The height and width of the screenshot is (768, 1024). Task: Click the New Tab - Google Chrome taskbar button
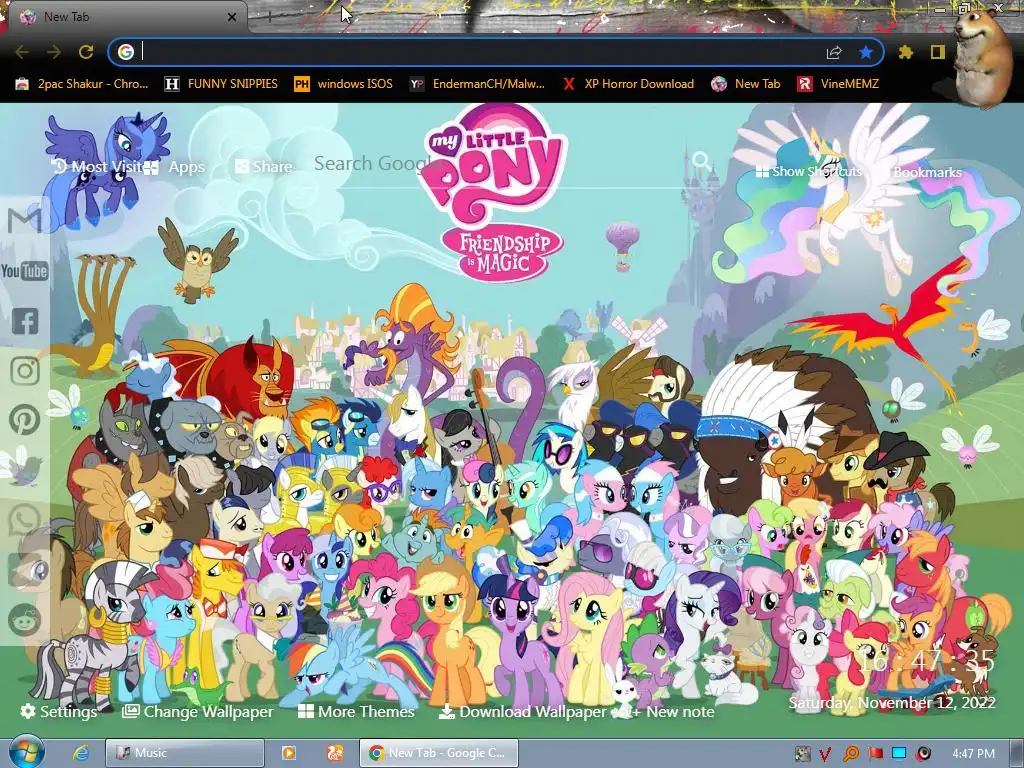[x=439, y=753]
